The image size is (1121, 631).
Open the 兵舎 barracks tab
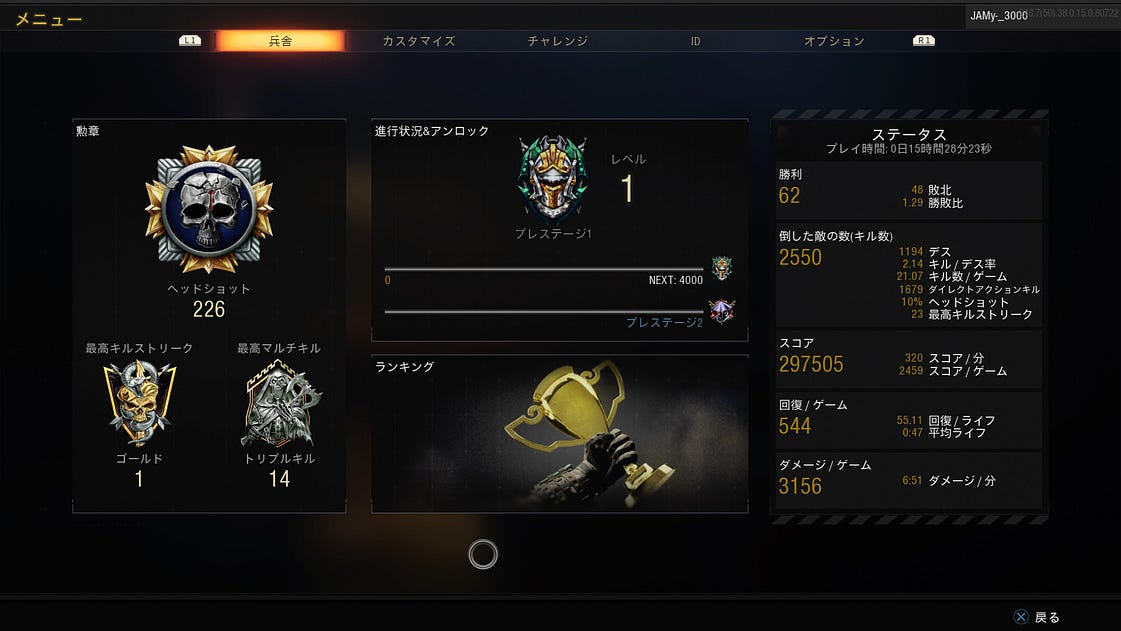[x=280, y=41]
